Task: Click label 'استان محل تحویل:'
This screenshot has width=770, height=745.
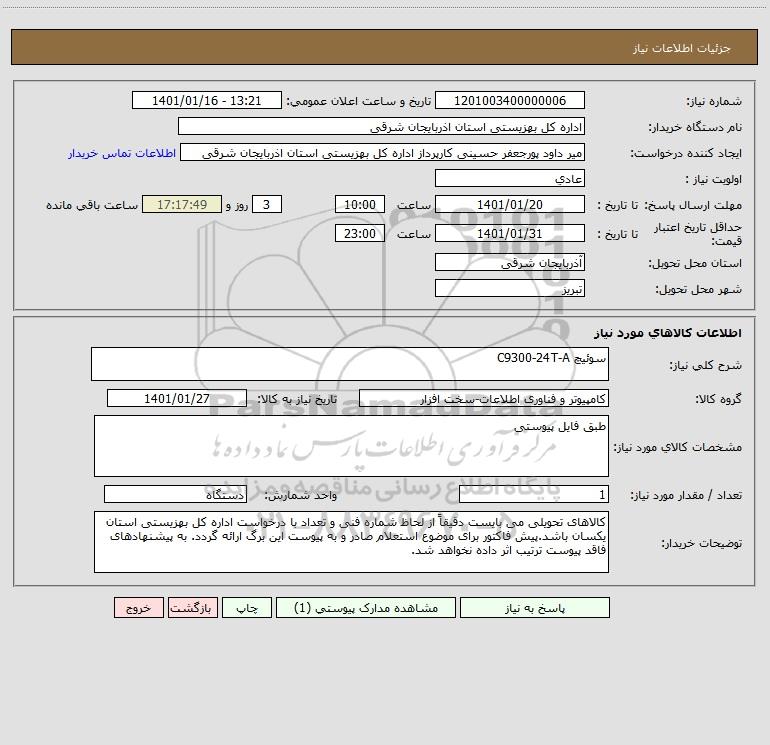Action: (x=695, y=263)
